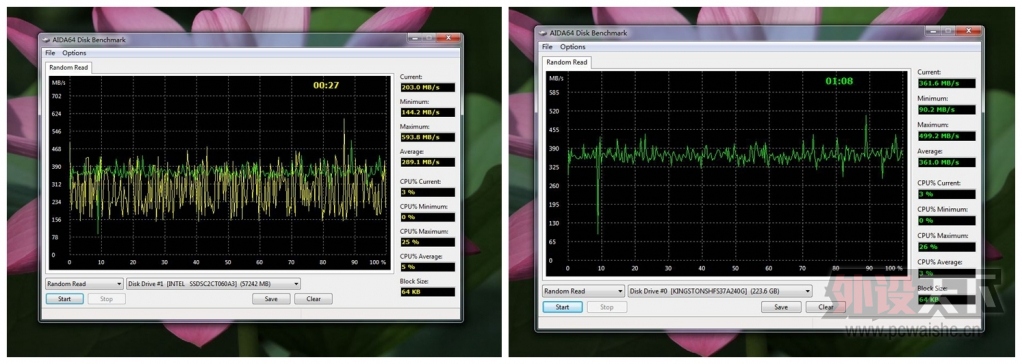Click the CPU% Minimum value in the Kingston window
1022x364 pixels.
tap(946, 220)
